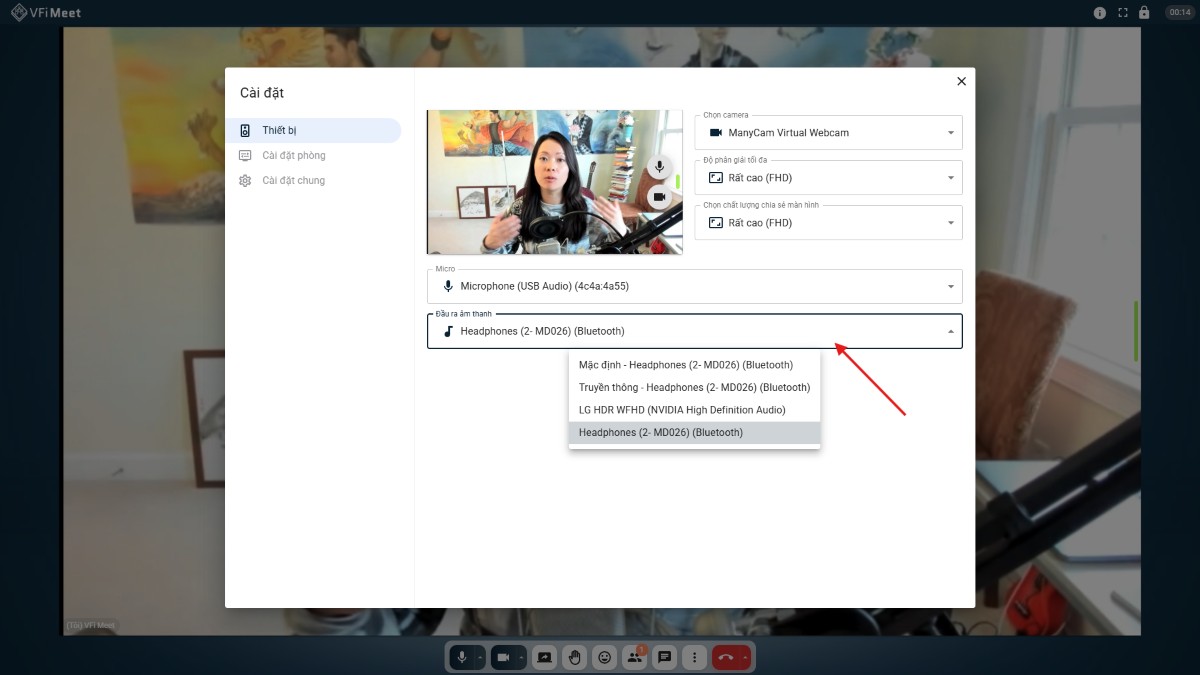This screenshot has height=675, width=1200.
Task: Open the ManyCam Virtual Webcam camera dropdown
Action: coord(828,133)
